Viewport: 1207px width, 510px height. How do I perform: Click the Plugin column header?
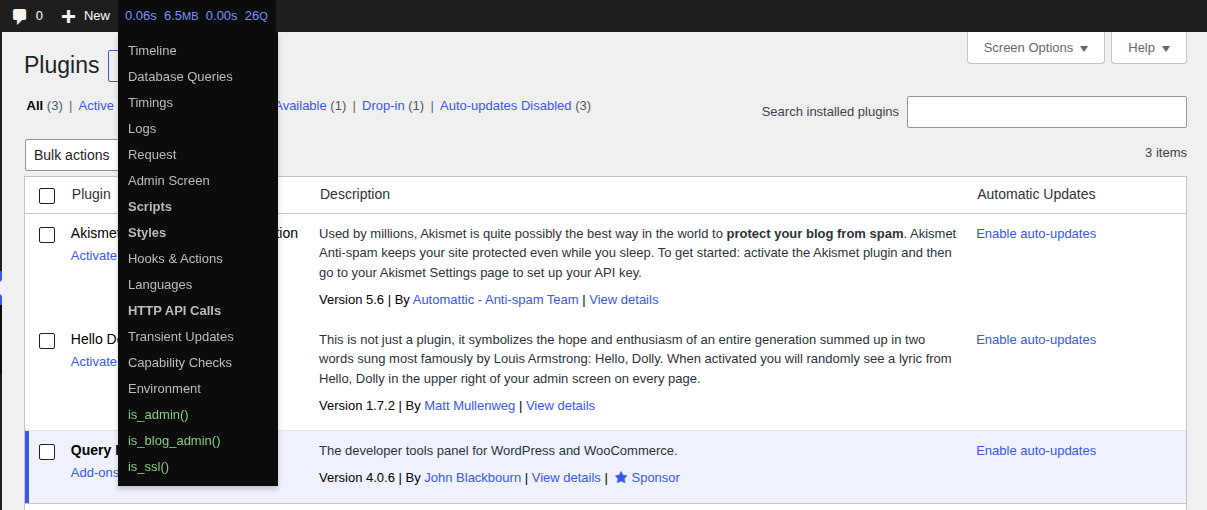coord(91,194)
